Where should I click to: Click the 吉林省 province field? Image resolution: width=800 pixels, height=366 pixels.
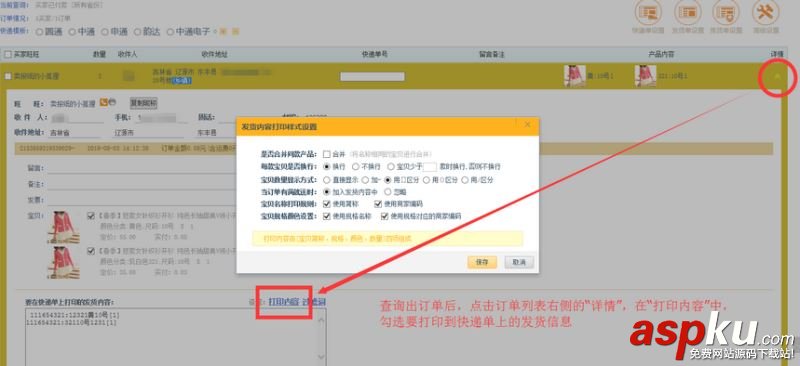coord(74,133)
